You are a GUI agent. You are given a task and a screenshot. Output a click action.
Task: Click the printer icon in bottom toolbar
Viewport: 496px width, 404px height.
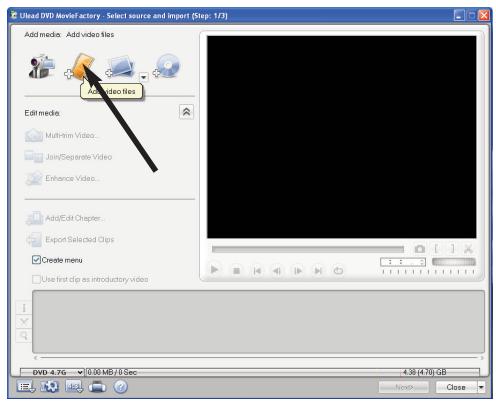point(97,387)
